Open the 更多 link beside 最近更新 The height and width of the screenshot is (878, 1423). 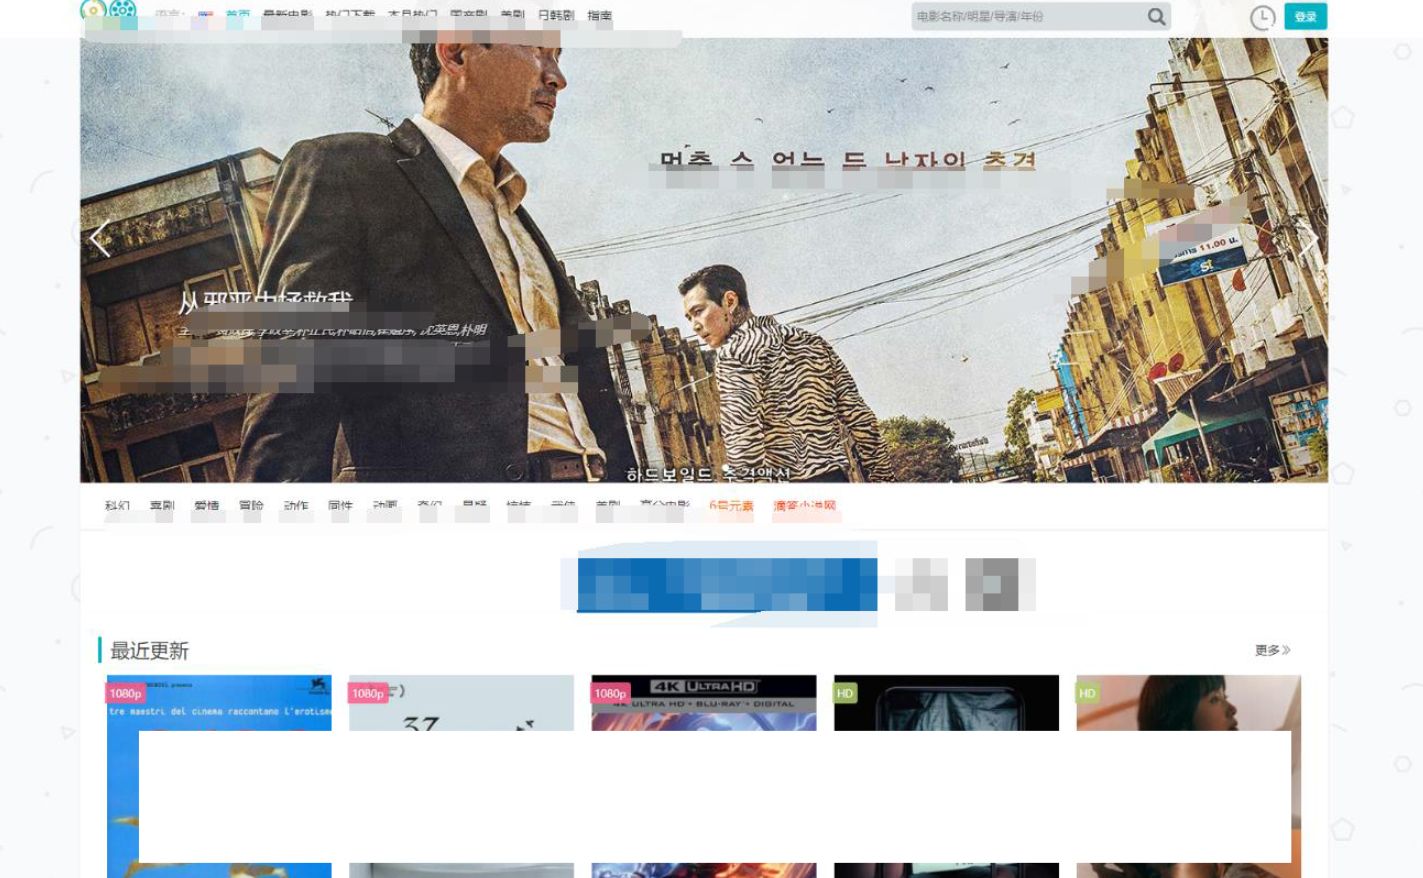click(1268, 649)
